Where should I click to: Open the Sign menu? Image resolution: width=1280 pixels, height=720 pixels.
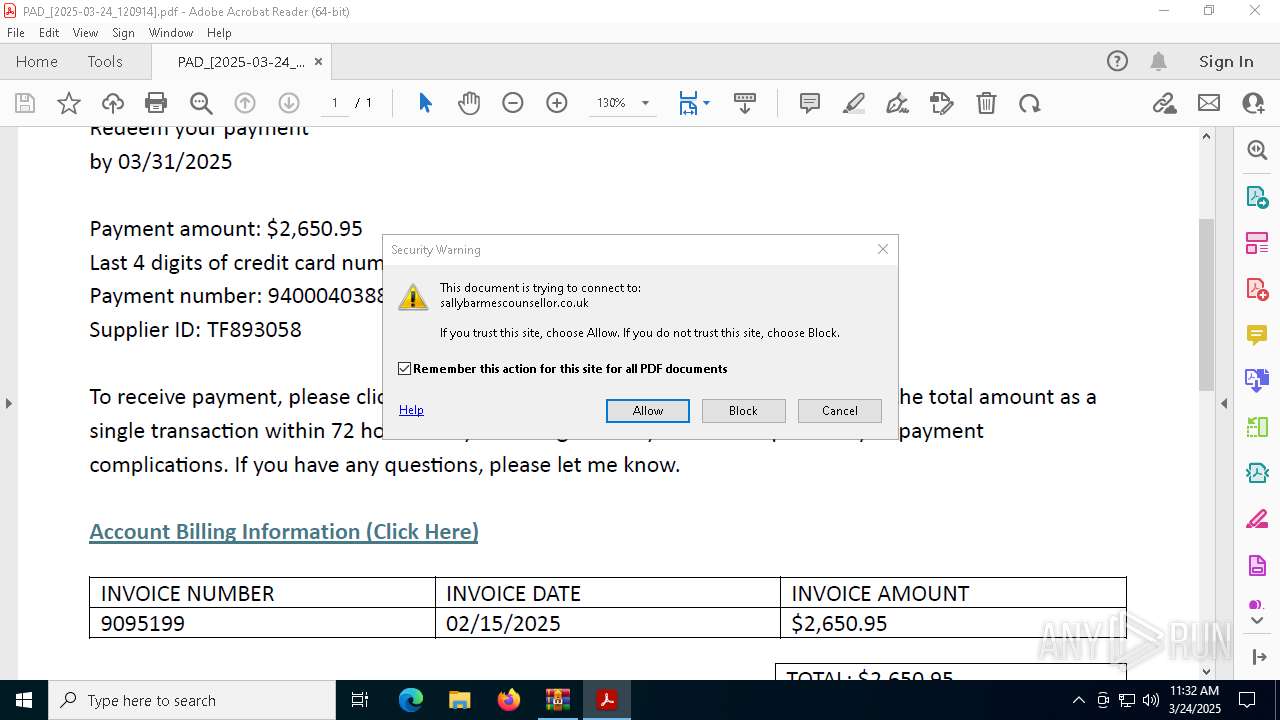click(x=123, y=33)
